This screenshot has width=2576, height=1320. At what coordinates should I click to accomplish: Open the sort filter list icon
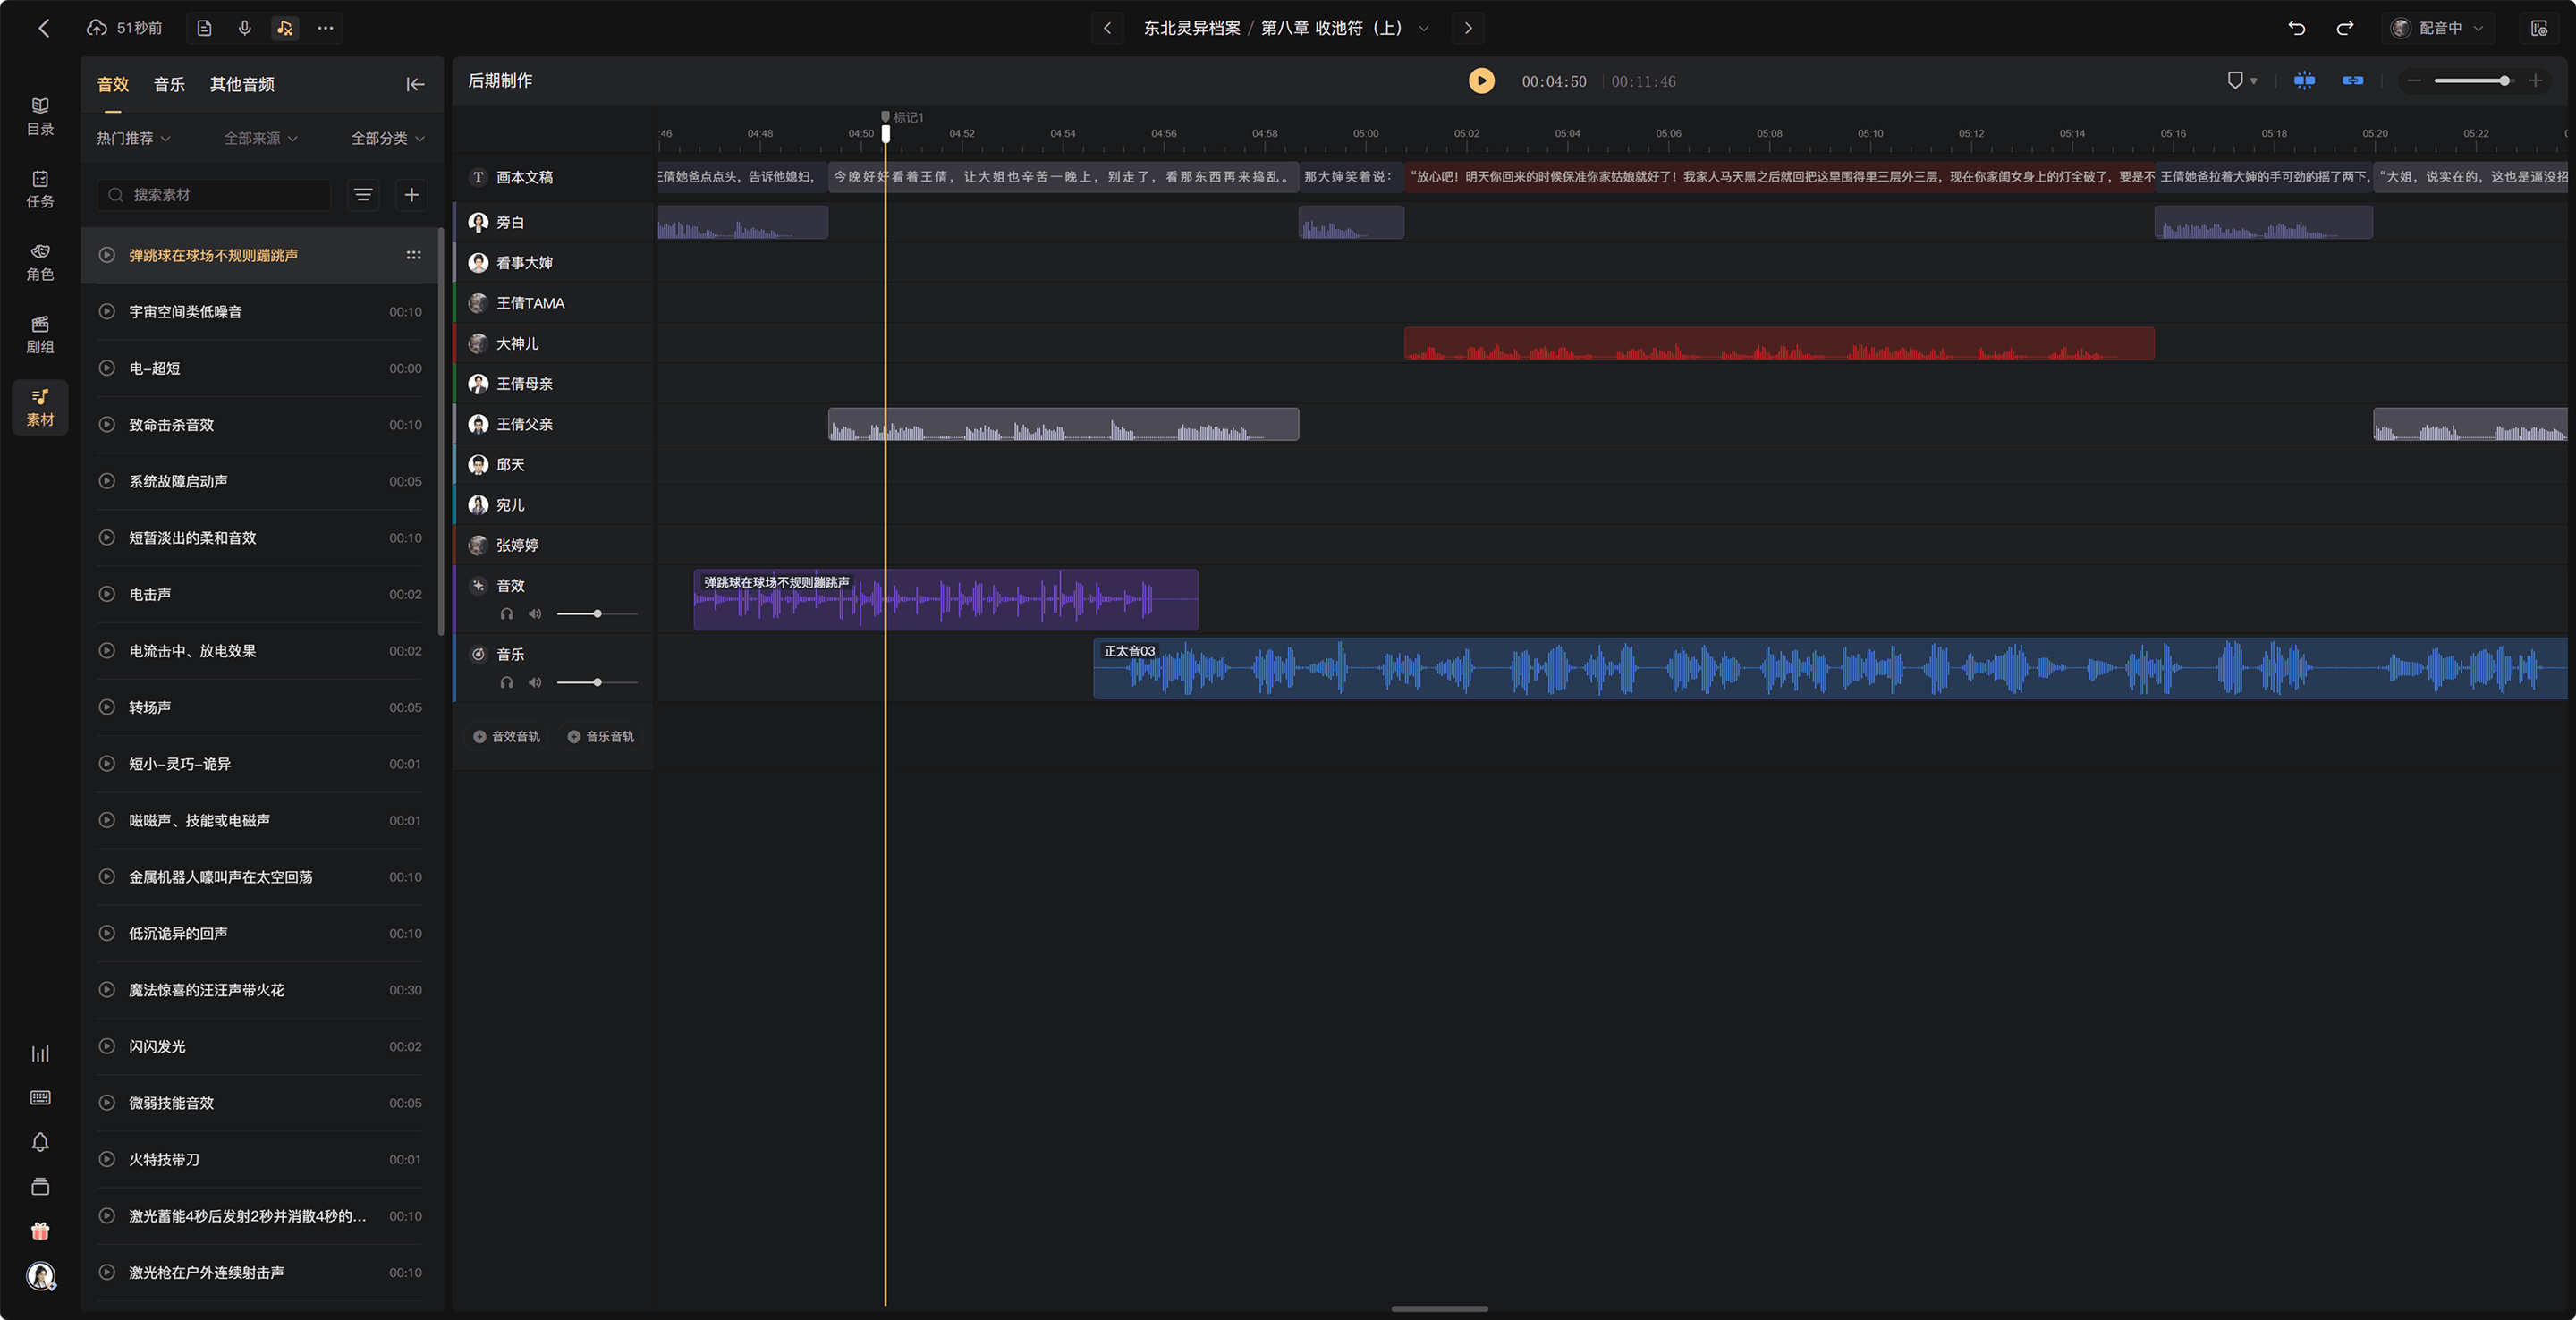tap(364, 195)
